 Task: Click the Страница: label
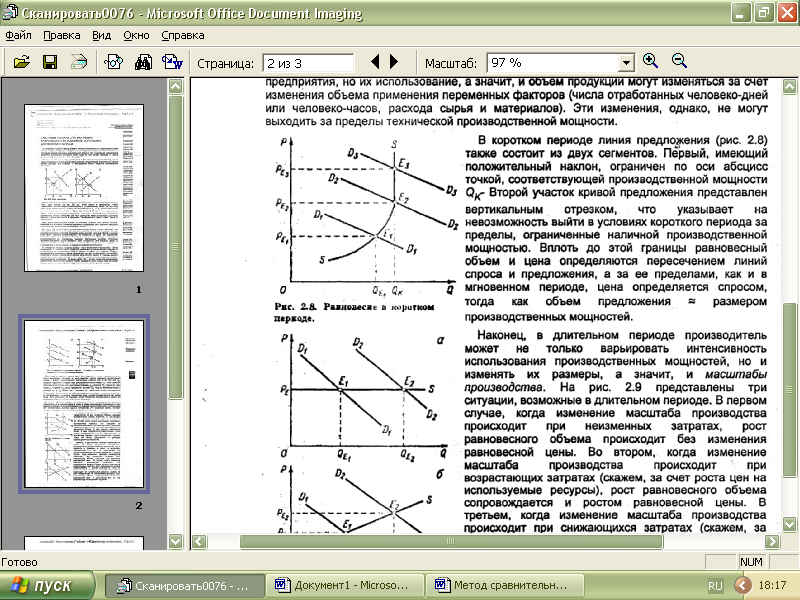225,63
